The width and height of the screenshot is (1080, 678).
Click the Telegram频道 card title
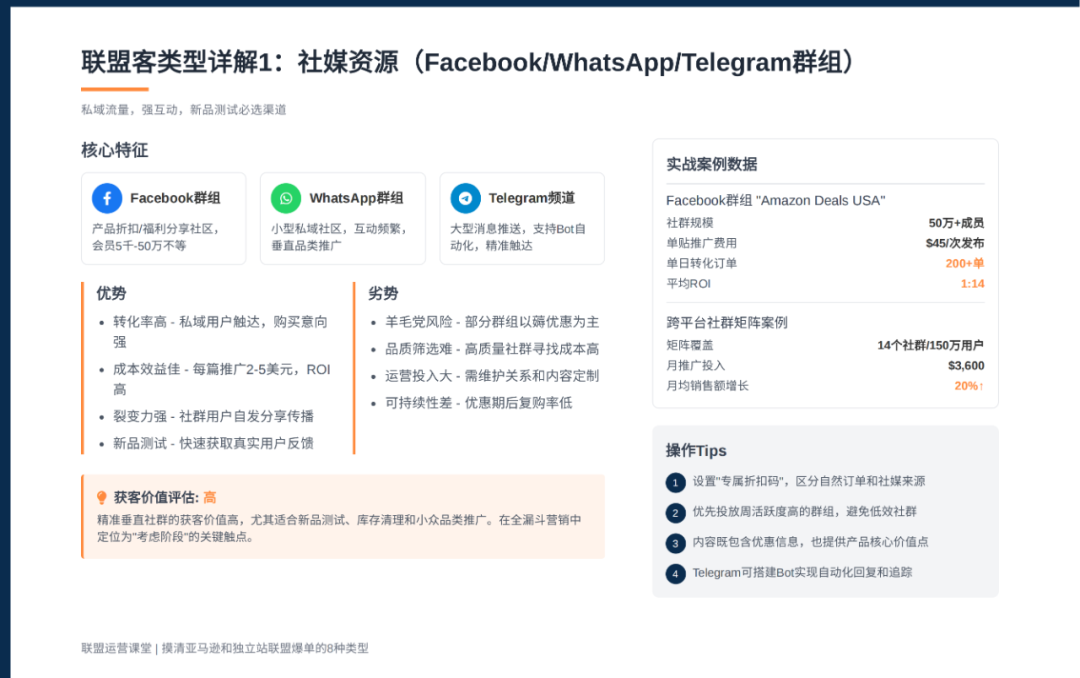pos(532,198)
